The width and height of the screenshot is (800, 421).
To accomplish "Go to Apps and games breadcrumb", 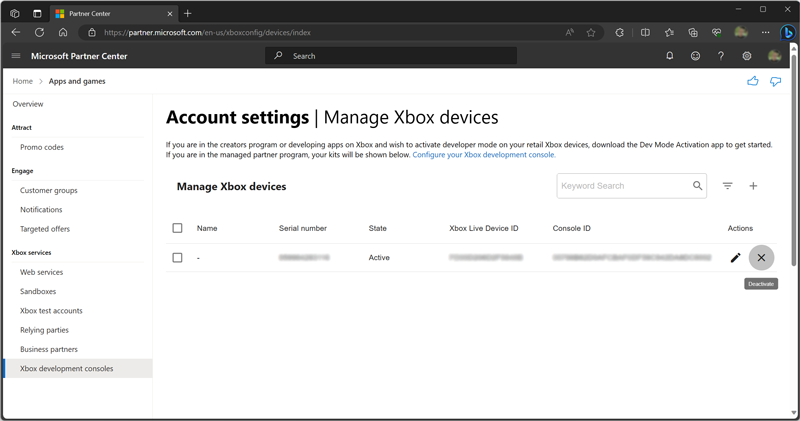I will coord(77,81).
